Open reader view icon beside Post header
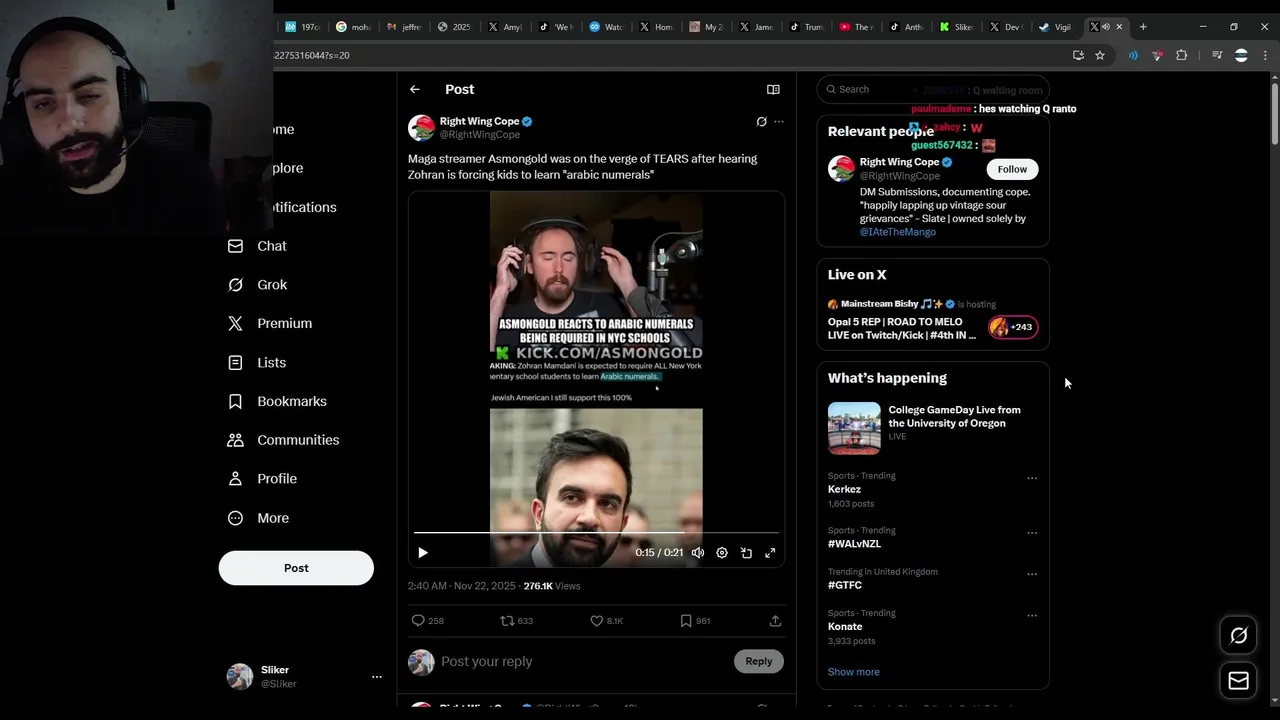This screenshot has height=720, width=1280. (773, 90)
